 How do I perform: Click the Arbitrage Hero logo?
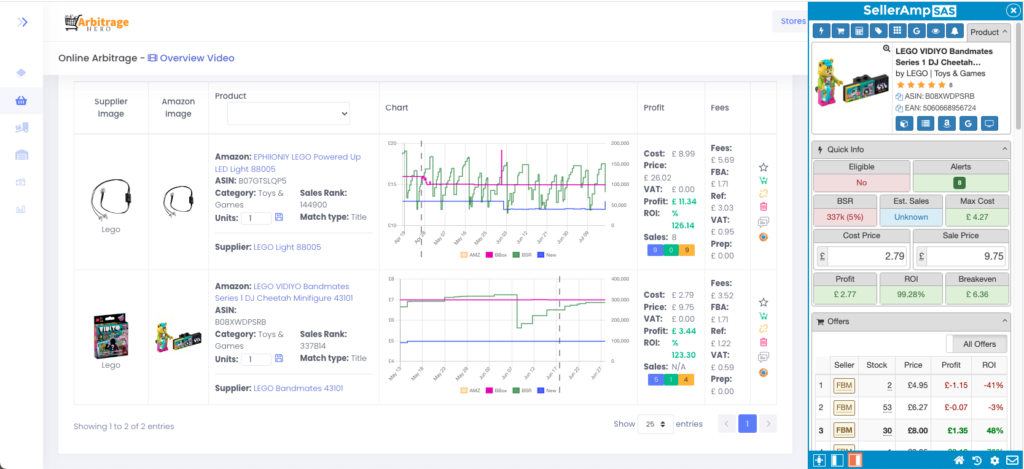(x=97, y=22)
